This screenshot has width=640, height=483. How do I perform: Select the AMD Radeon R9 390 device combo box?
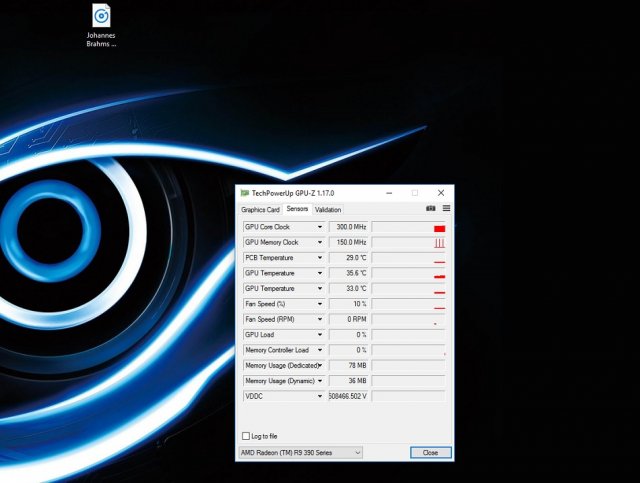[x=300, y=453]
